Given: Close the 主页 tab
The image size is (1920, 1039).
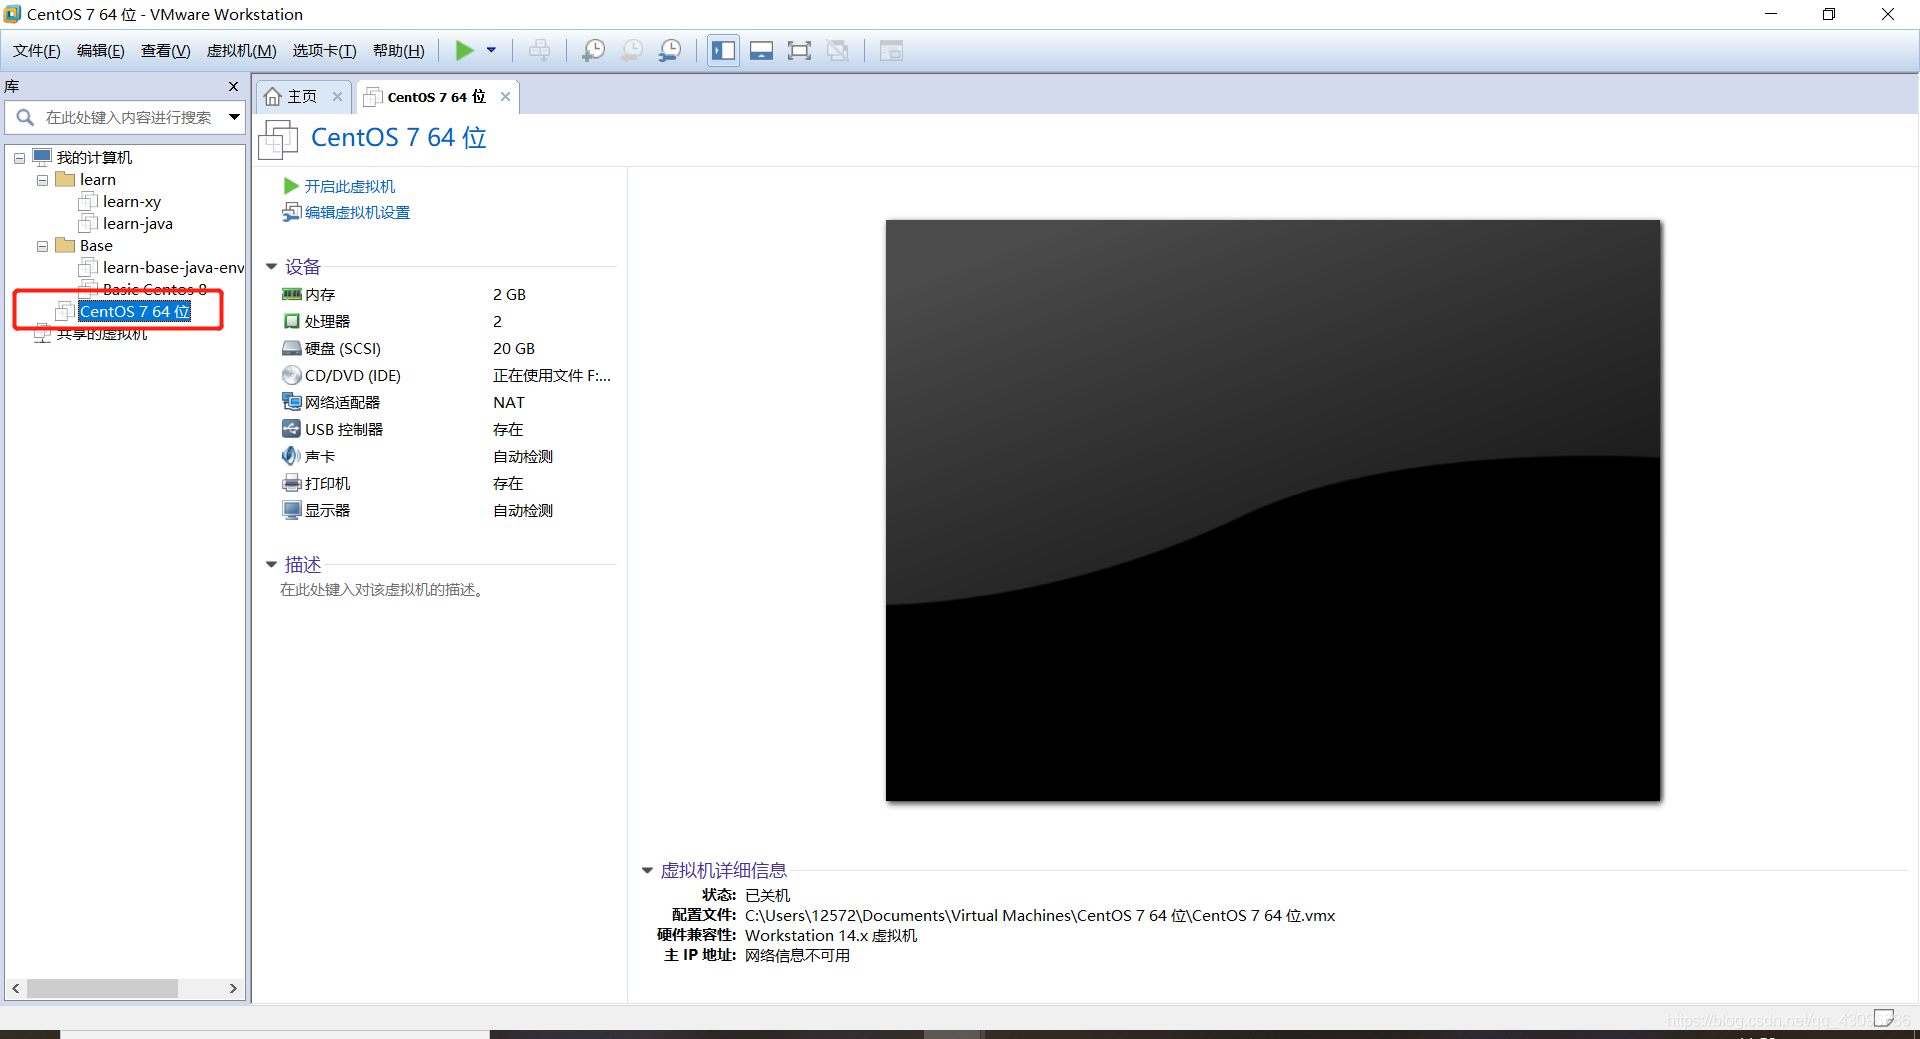Looking at the screenshot, I should click(337, 97).
